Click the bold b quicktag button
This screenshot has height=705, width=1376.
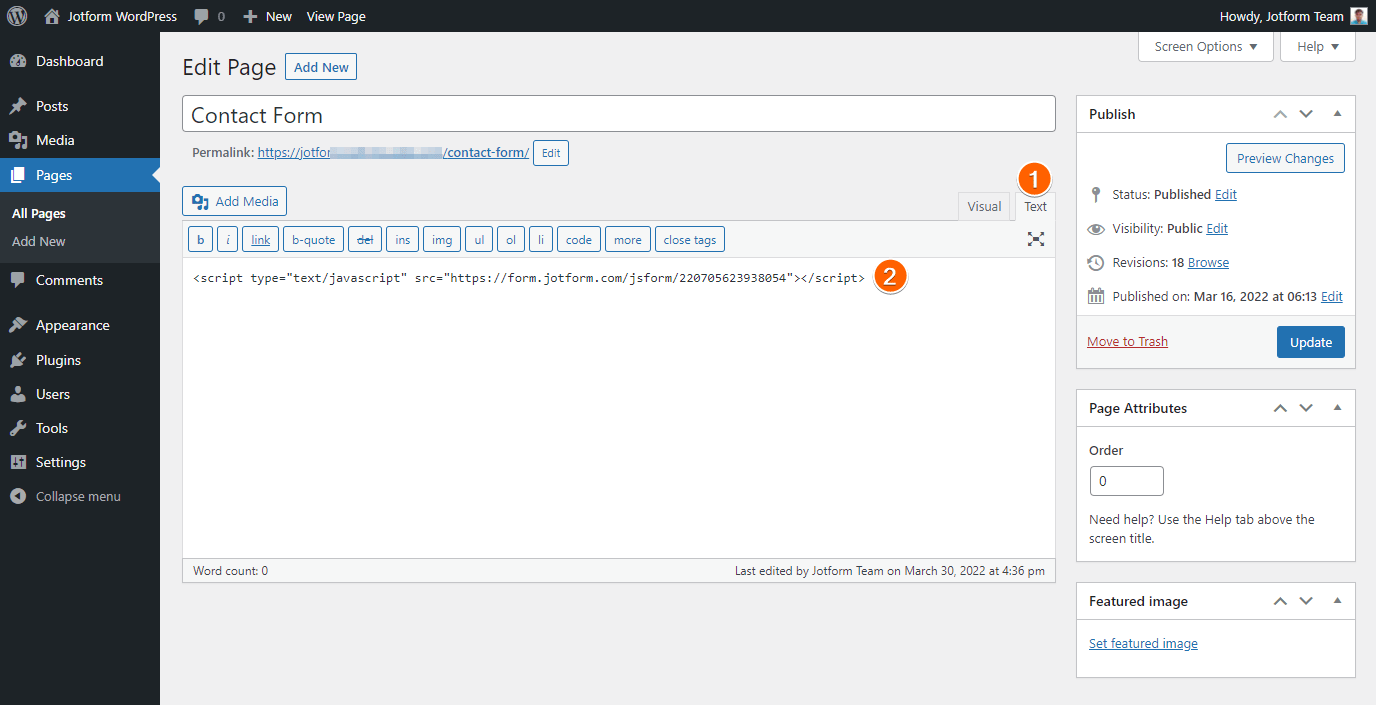click(200, 240)
